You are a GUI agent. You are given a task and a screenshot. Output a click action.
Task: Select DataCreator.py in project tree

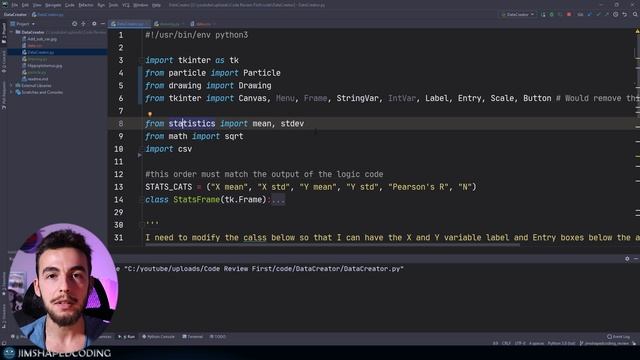pos(40,52)
